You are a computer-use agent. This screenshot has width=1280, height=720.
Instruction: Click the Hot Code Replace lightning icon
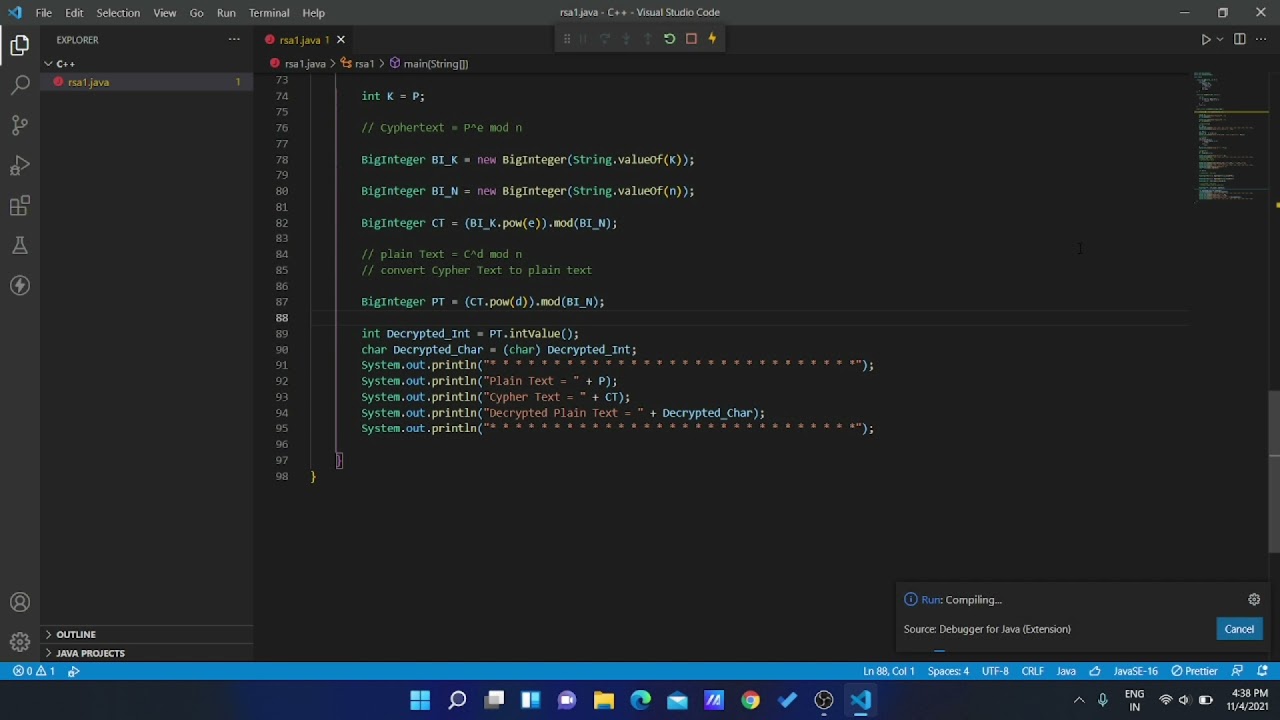(x=712, y=39)
